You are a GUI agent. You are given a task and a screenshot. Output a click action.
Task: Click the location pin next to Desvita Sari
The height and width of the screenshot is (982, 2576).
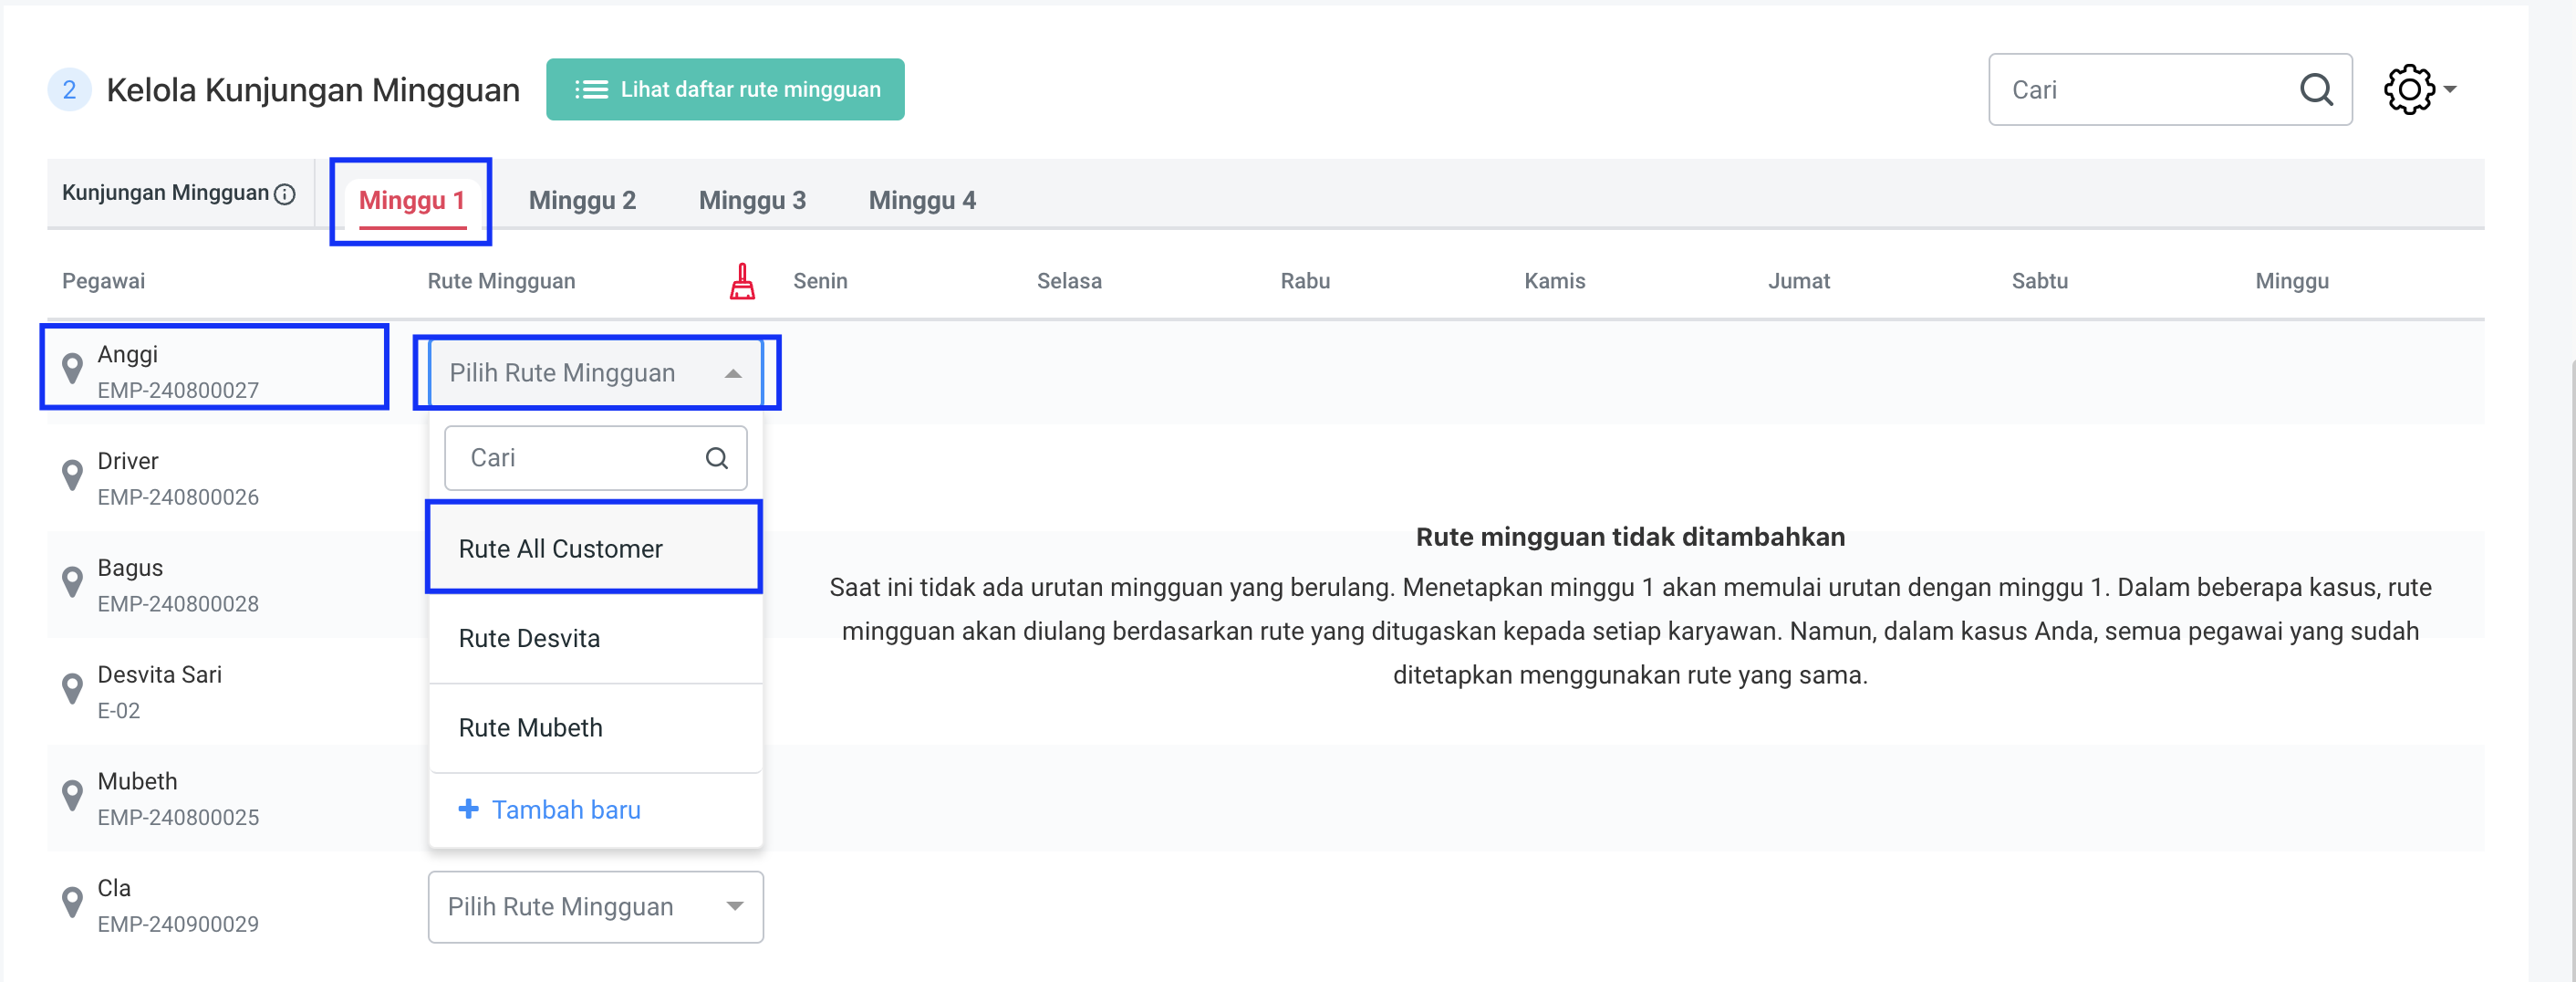click(72, 688)
